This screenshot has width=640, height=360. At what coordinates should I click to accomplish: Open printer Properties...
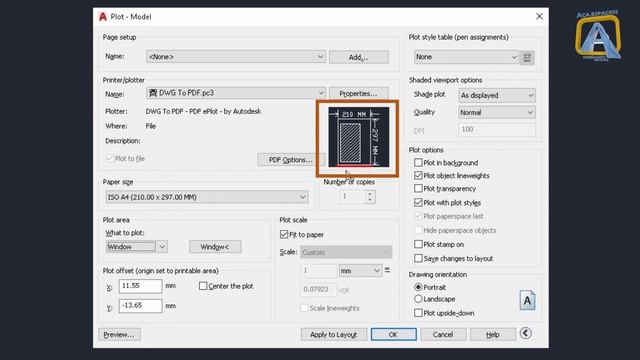[358, 93]
